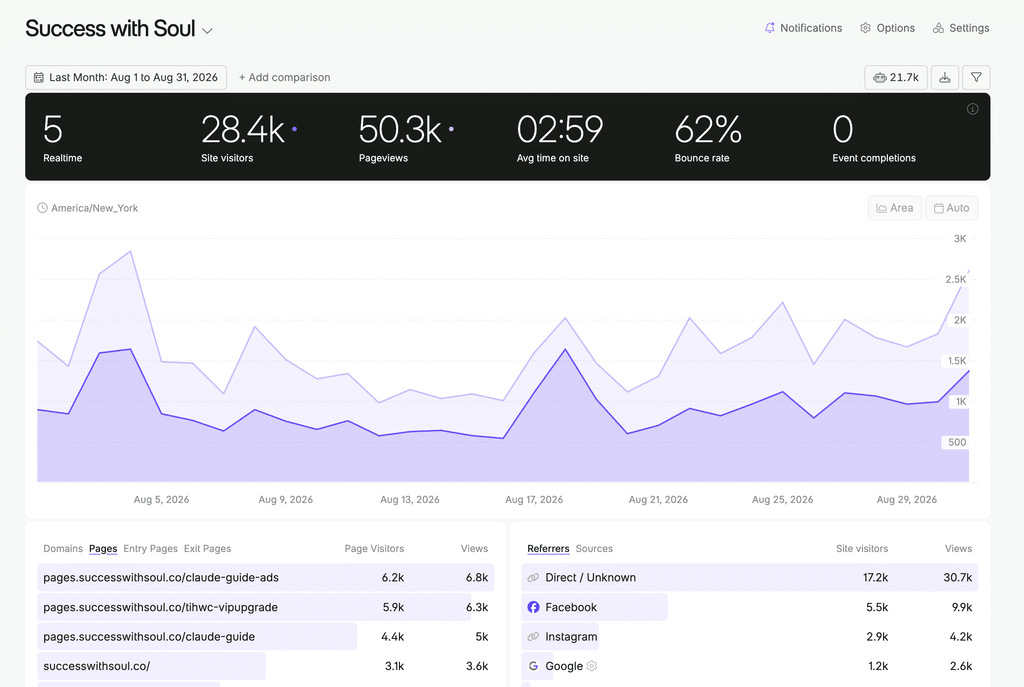Screen dimensions: 1024x687
Task: Open the Auto interval dropdown
Action: pyautogui.click(x=952, y=208)
